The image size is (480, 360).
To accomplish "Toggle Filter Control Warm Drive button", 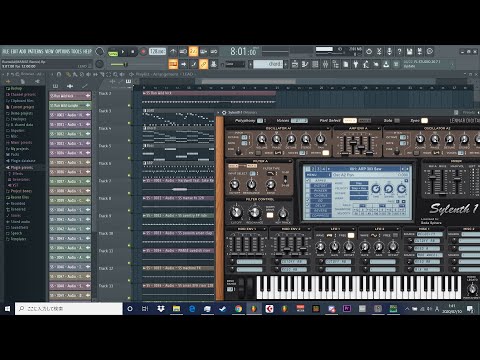I will click(x=270, y=215).
